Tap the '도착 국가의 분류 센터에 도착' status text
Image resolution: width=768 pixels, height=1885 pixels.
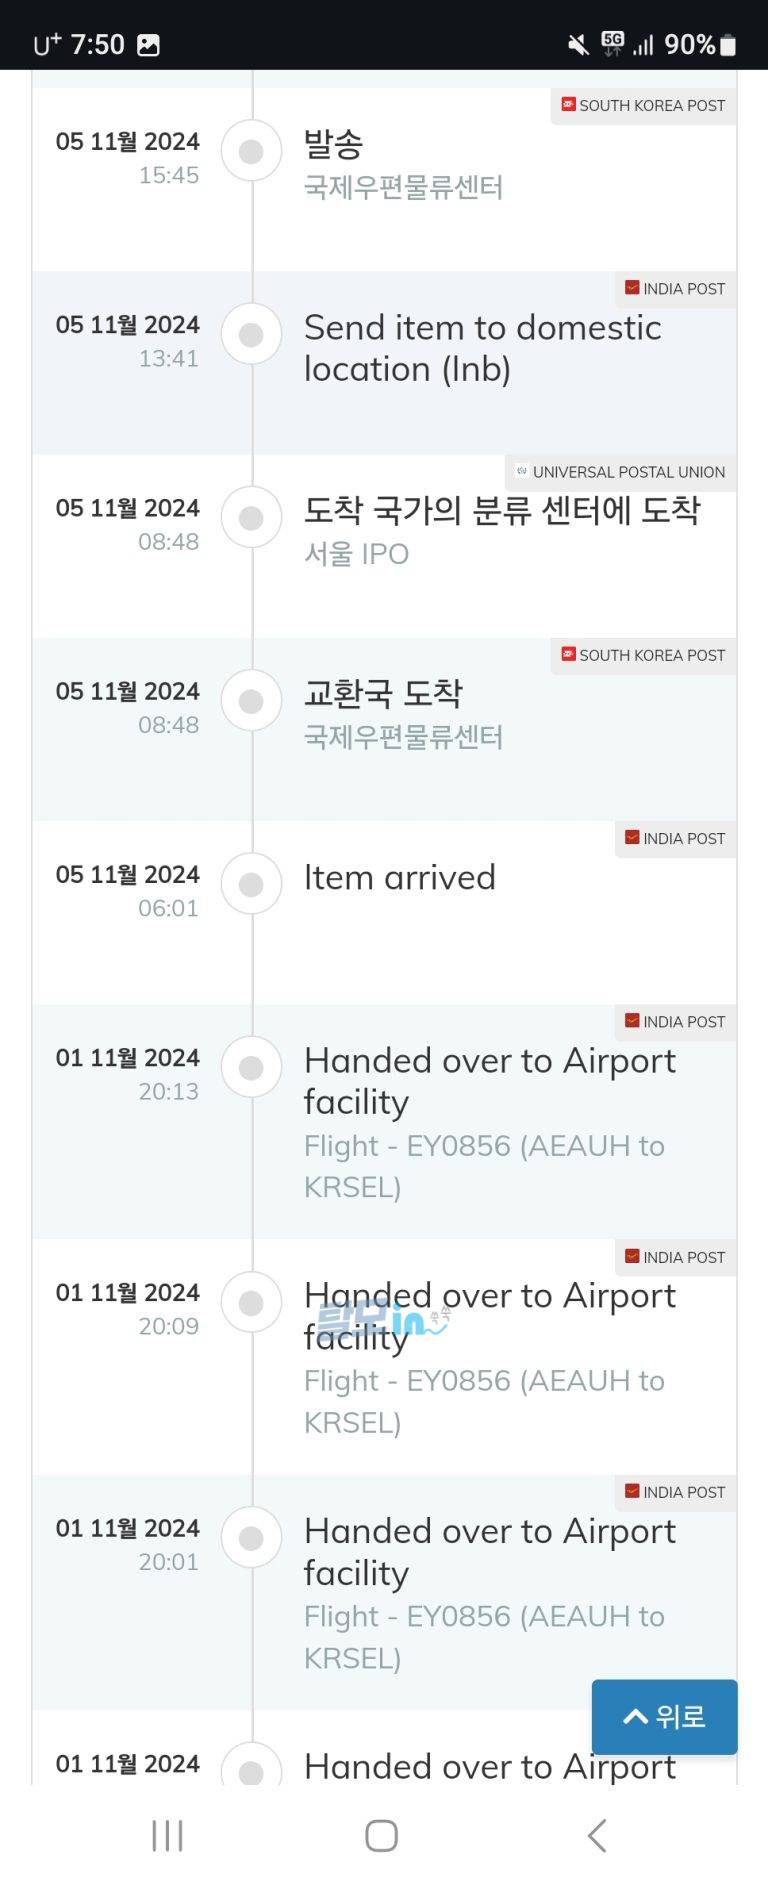(502, 510)
